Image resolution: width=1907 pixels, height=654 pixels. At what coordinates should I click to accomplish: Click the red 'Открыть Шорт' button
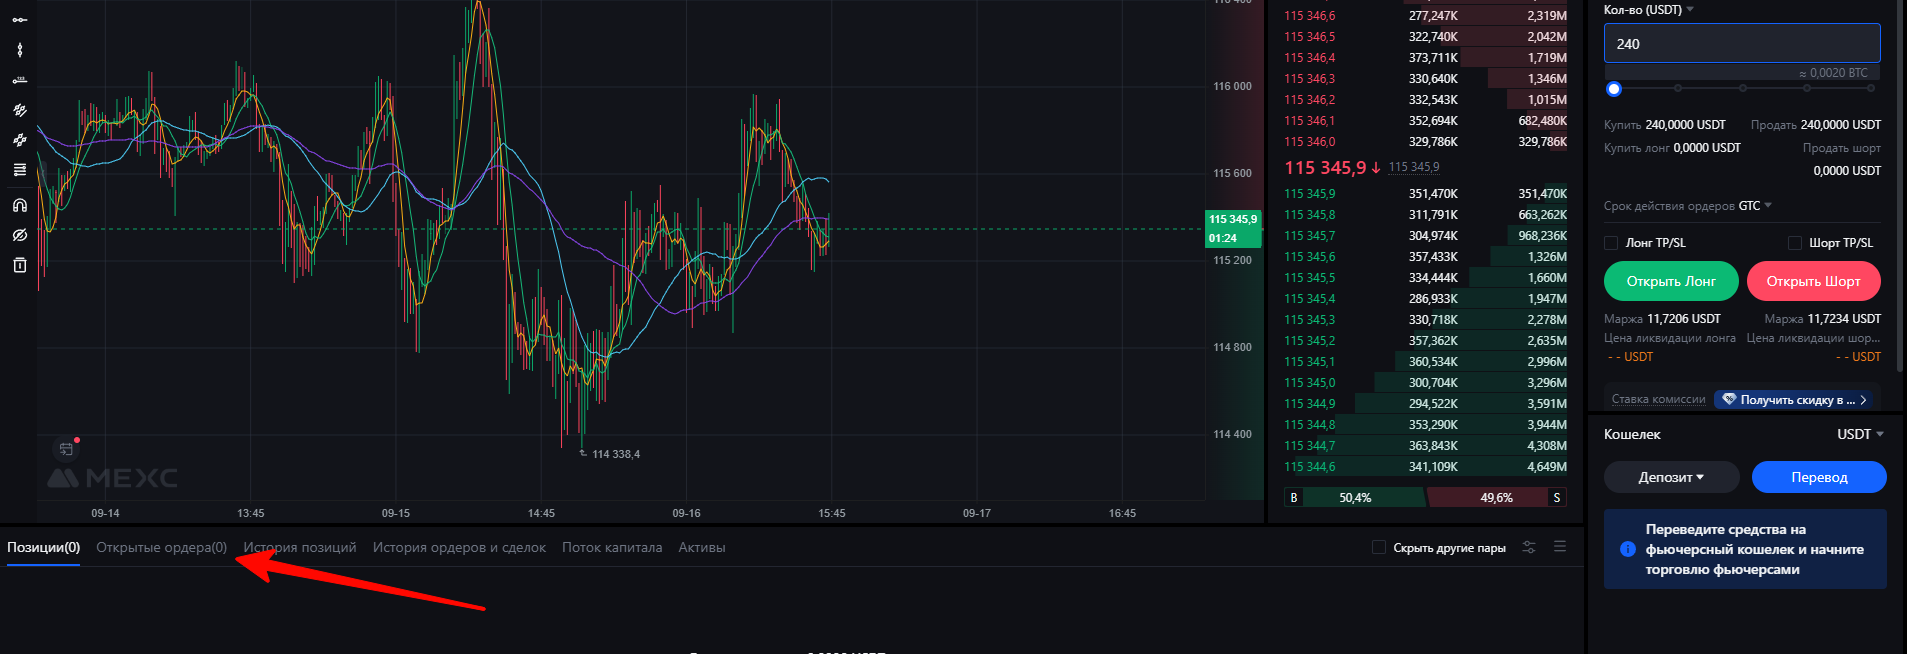pos(1813,281)
